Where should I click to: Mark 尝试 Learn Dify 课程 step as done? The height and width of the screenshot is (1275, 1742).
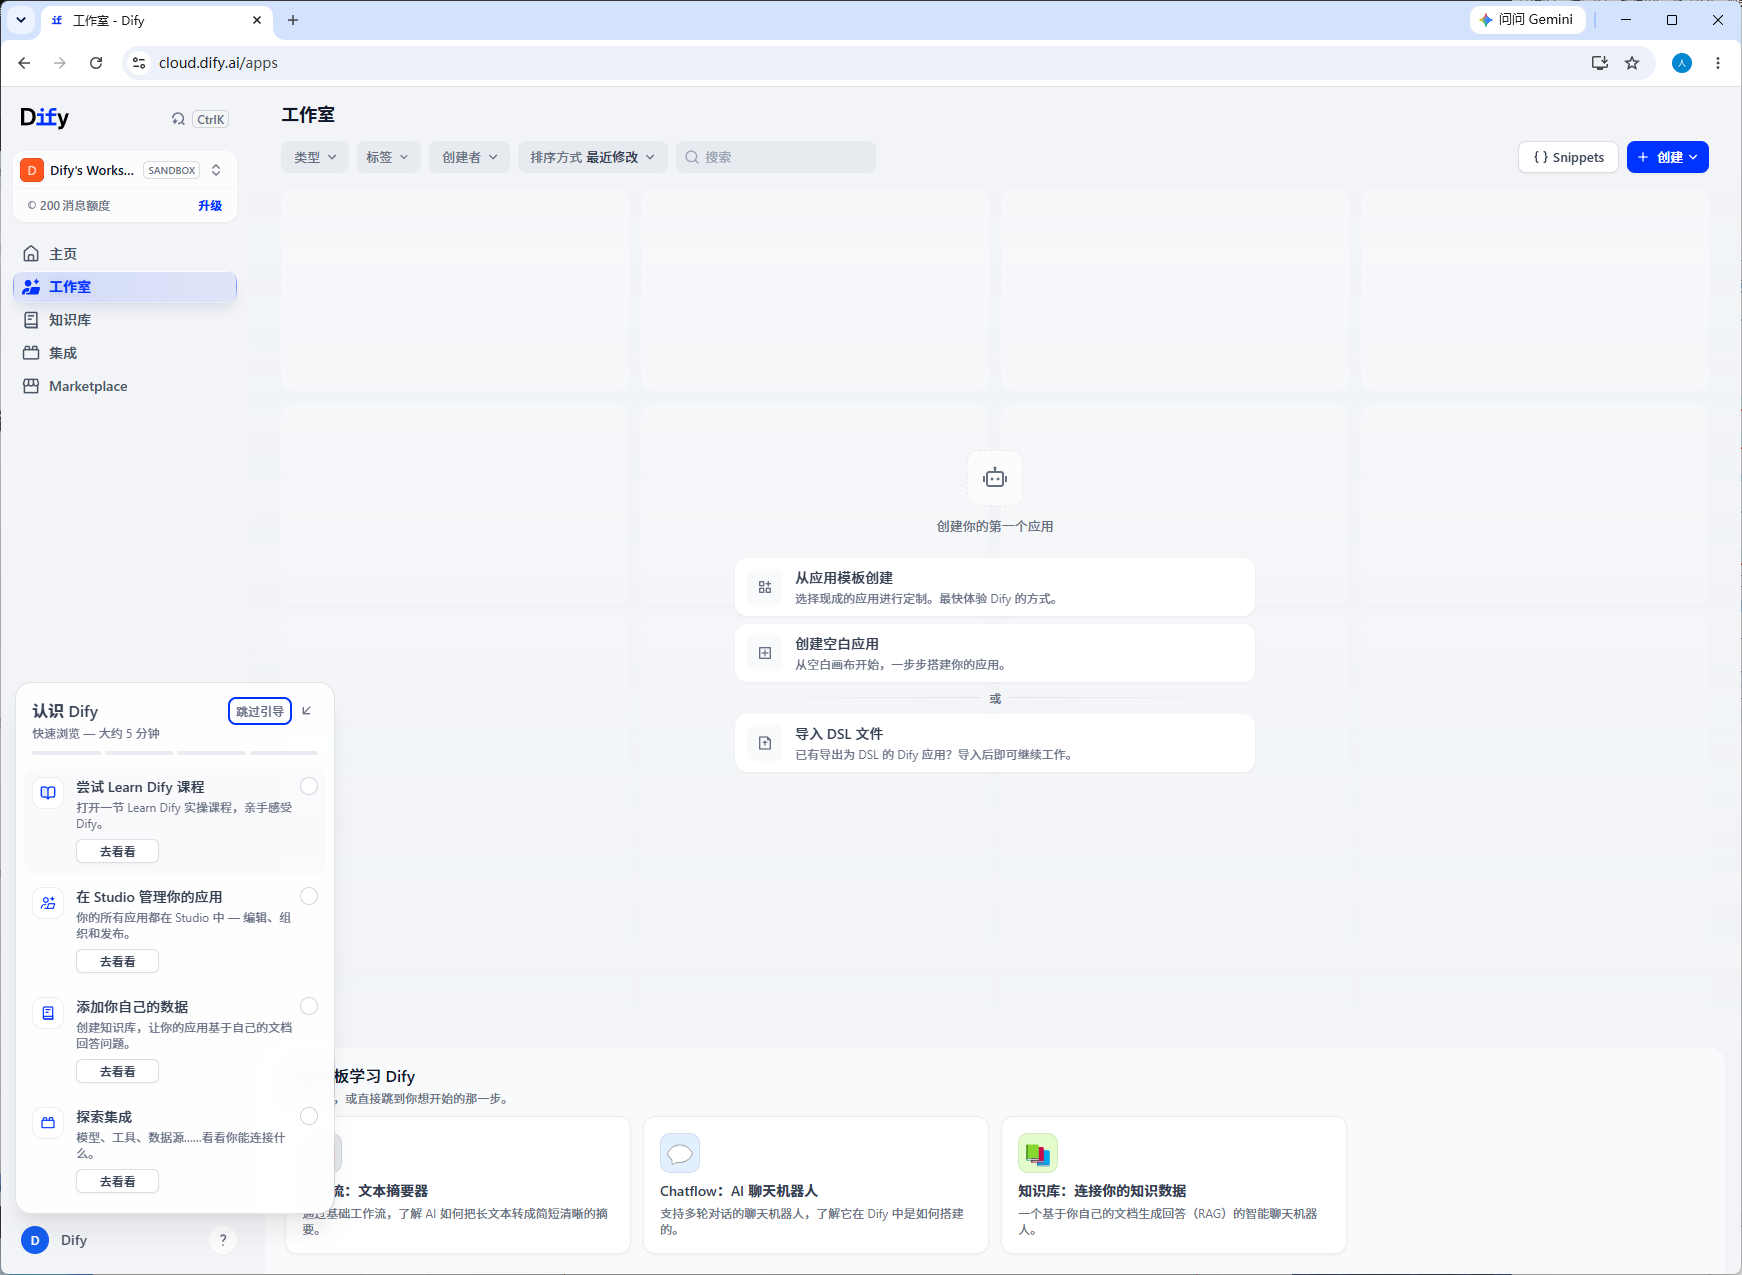(x=309, y=786)
